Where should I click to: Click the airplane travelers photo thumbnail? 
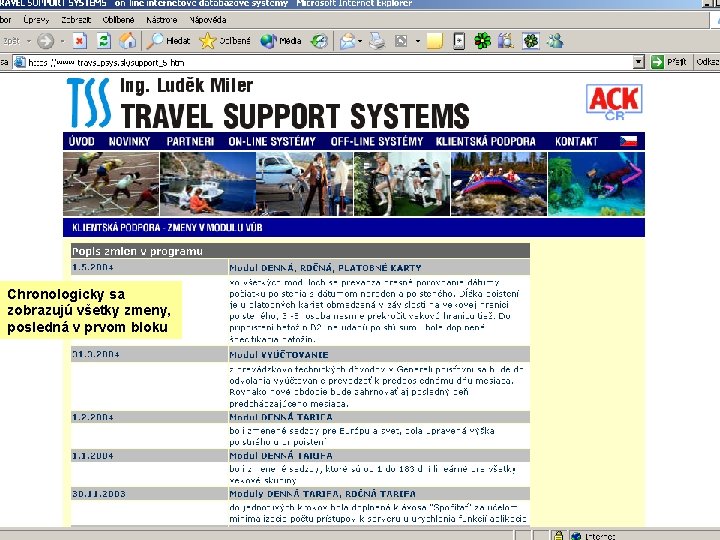(x=304, y=184)
